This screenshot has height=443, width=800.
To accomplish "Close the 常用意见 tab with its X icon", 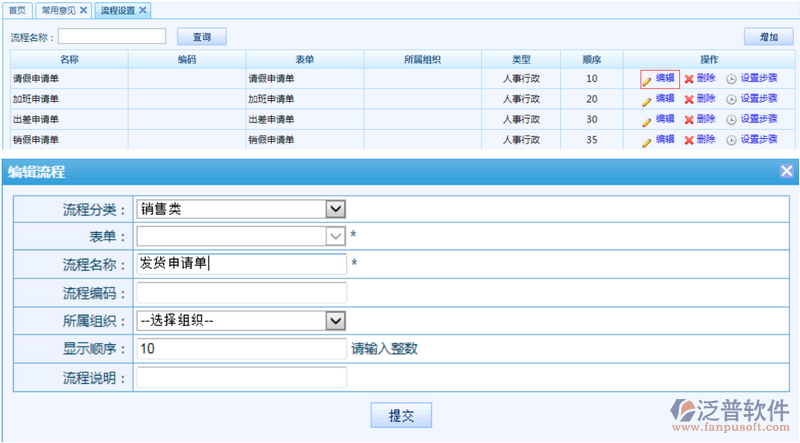I will point(83,10).
